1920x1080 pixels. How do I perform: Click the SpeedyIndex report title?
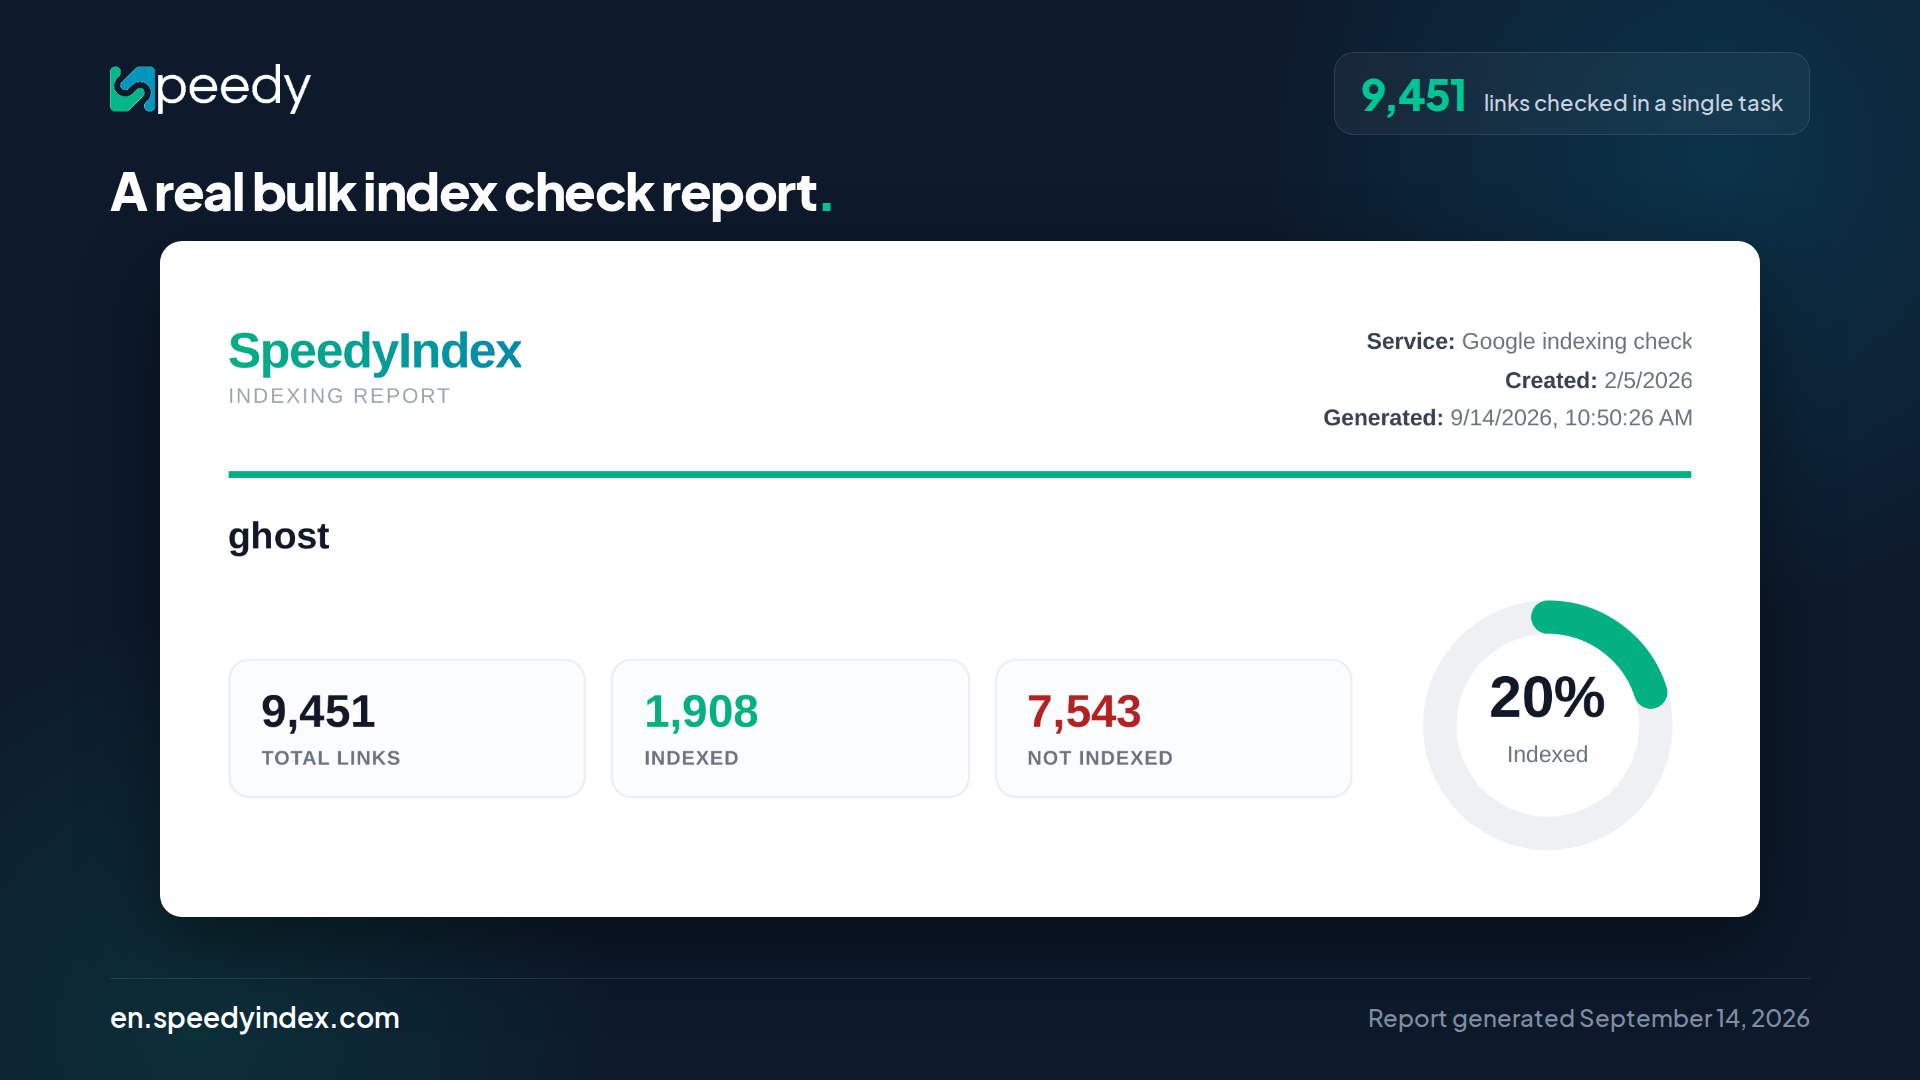click(375, 351)
